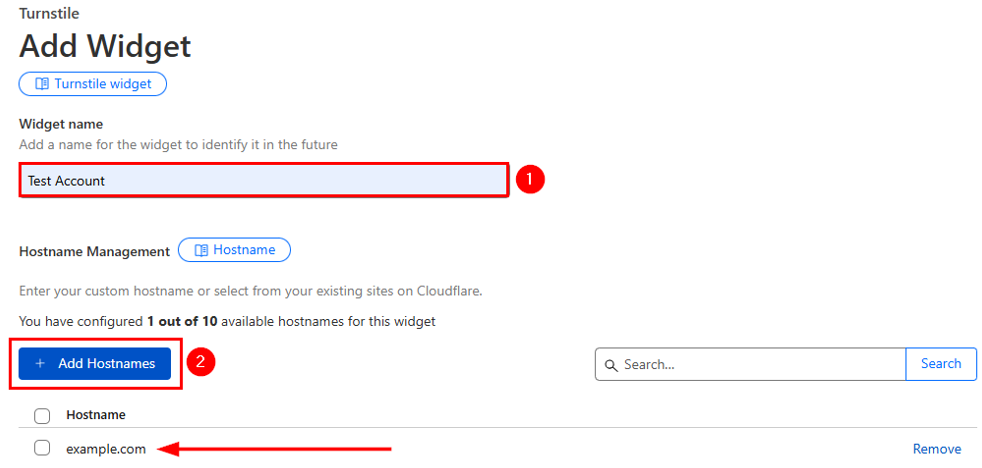Click the book icon beside Hostname label
This screenshot has height=468, width=982.
click(201, 250)
